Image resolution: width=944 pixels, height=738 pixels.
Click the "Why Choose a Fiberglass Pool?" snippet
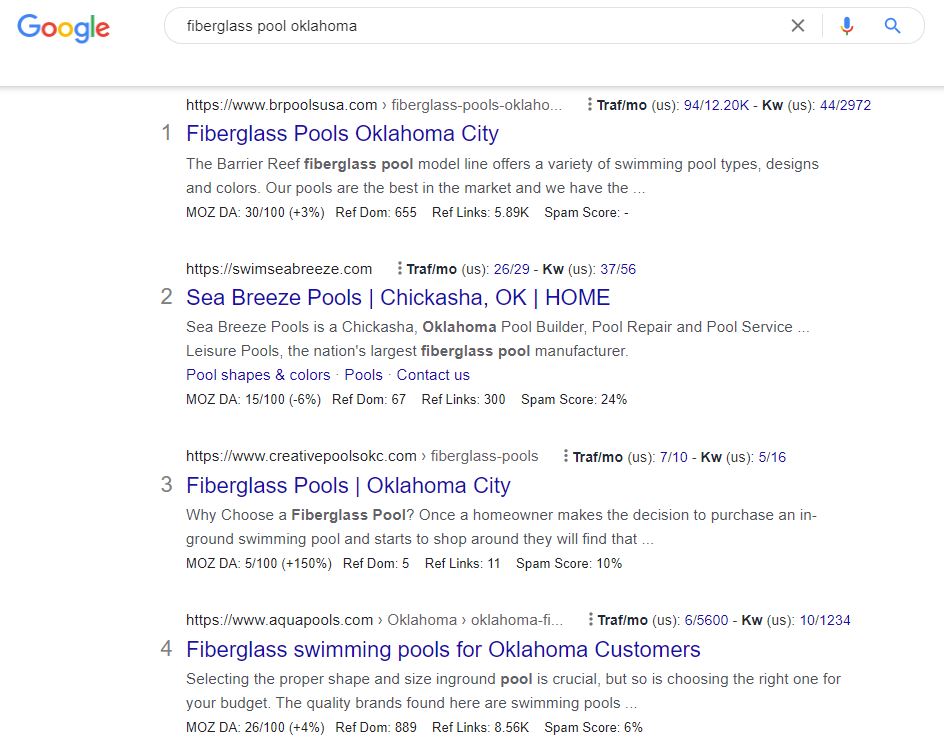click(x=501, y=527)
